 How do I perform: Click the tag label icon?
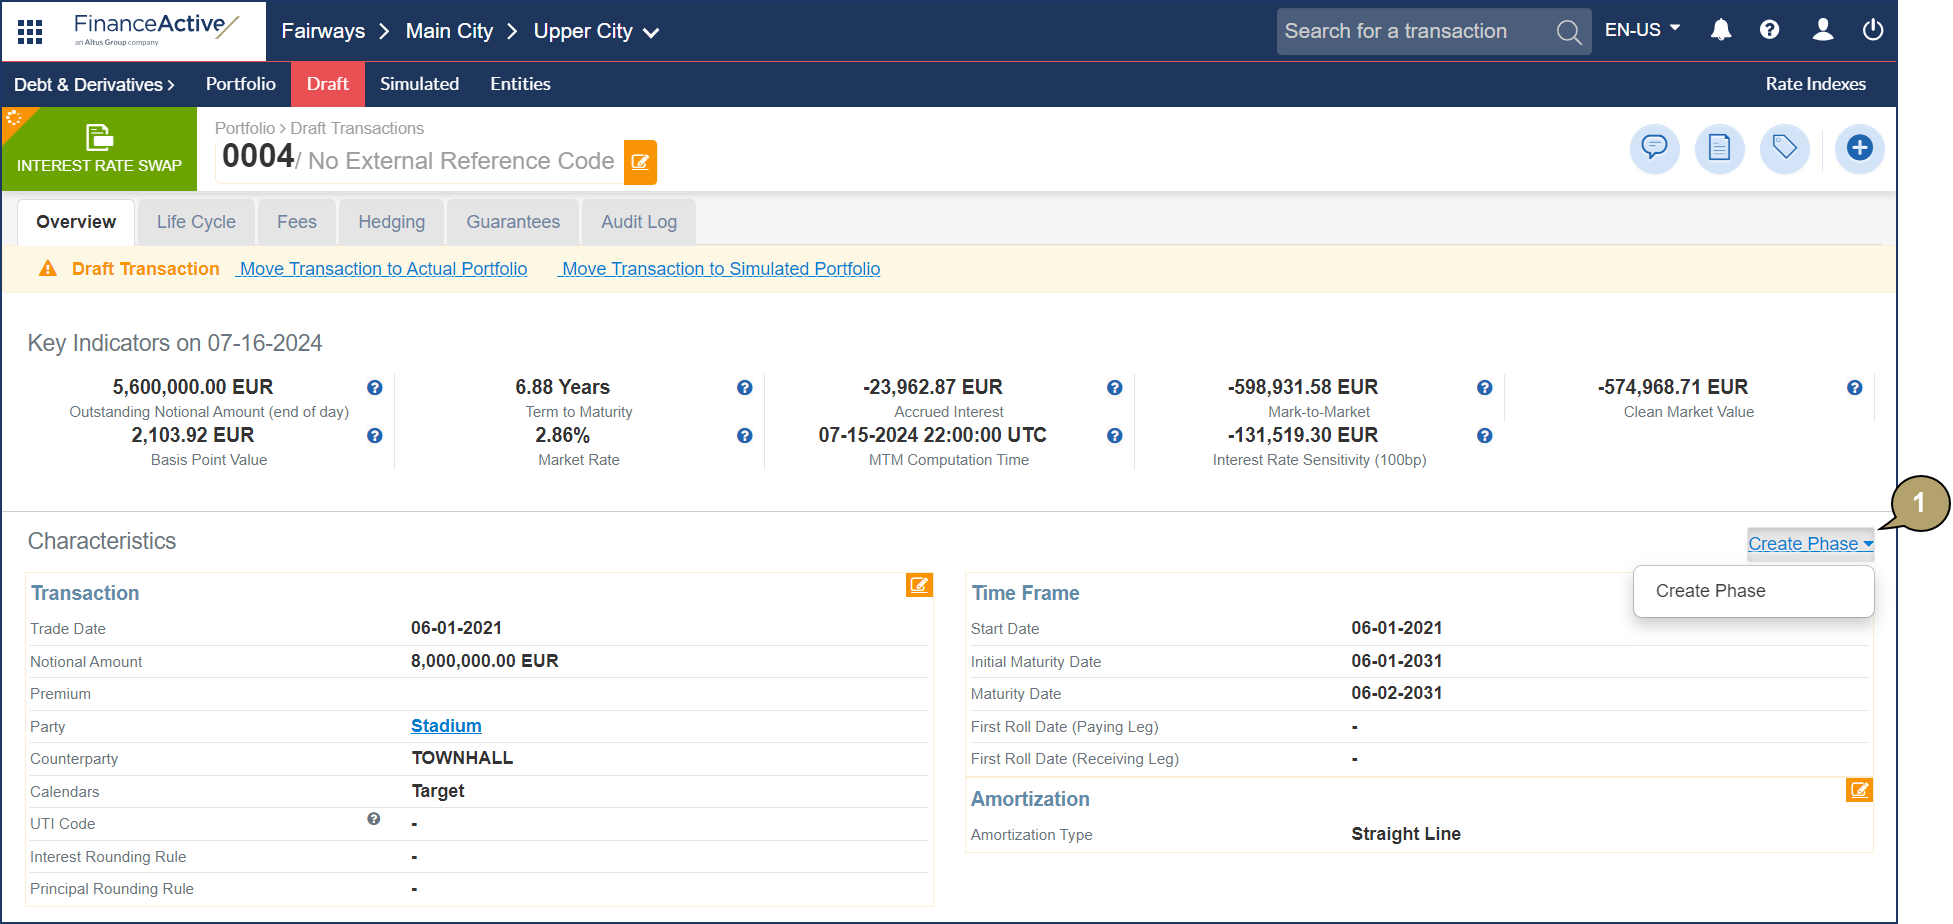click(x=1784, y=149)
